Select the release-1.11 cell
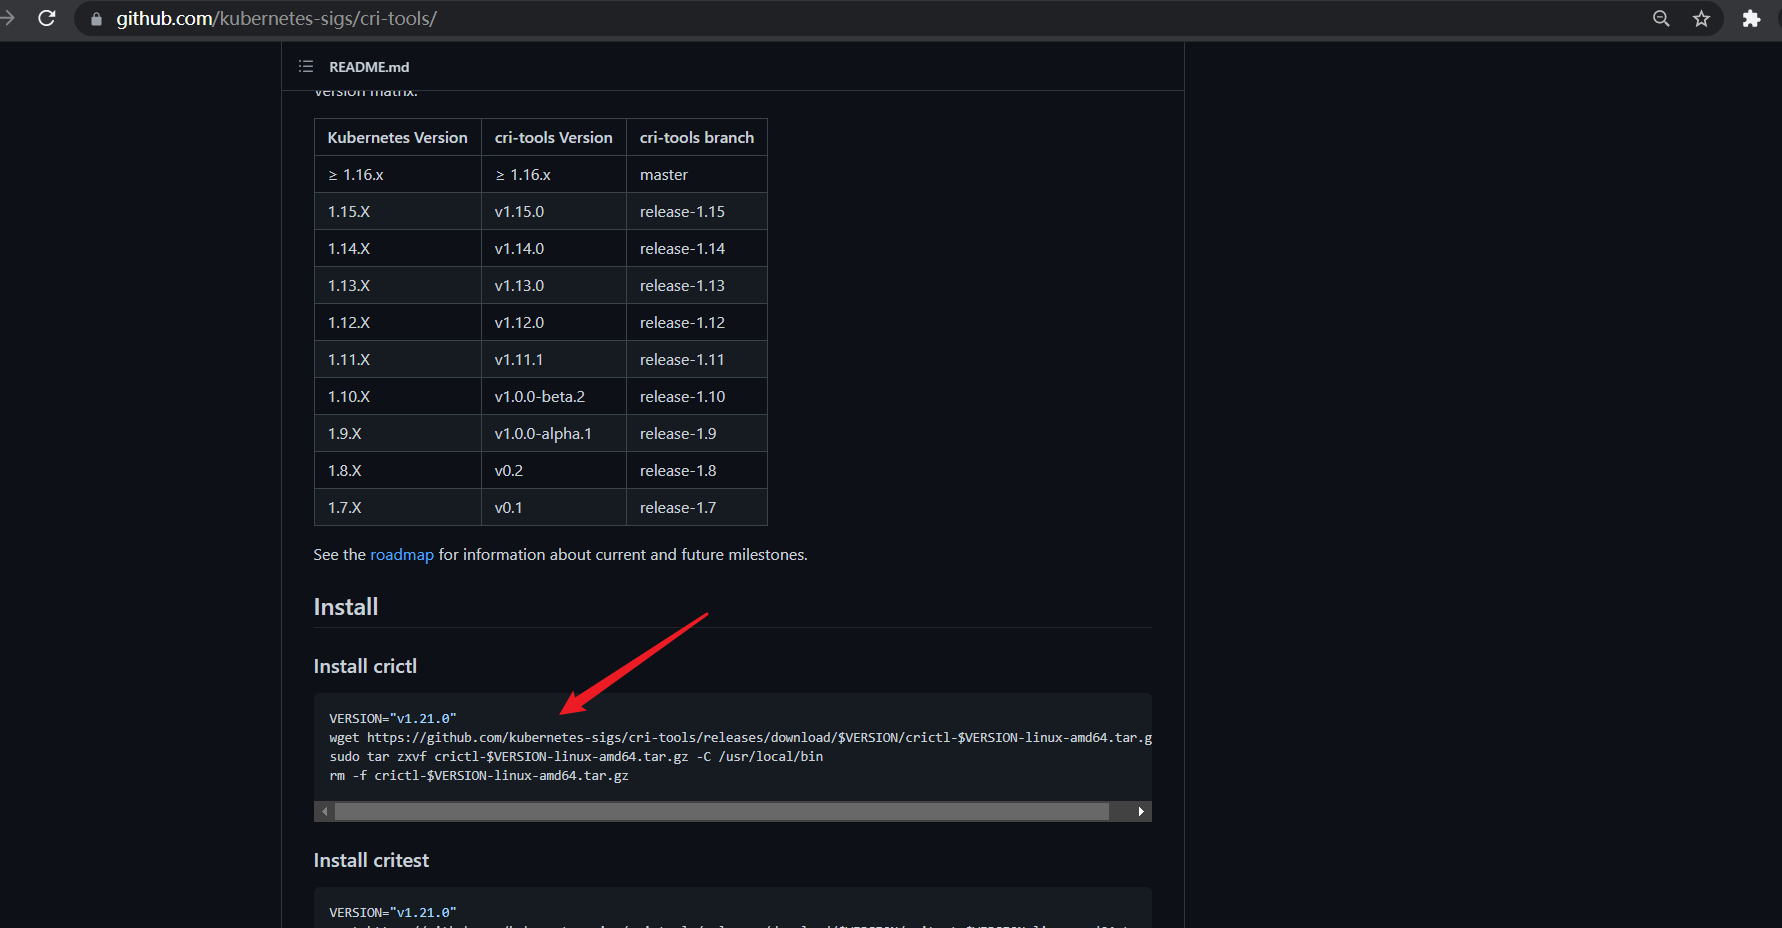Image resolution: width=1782 pixels, height=928 pixels. 697,359
